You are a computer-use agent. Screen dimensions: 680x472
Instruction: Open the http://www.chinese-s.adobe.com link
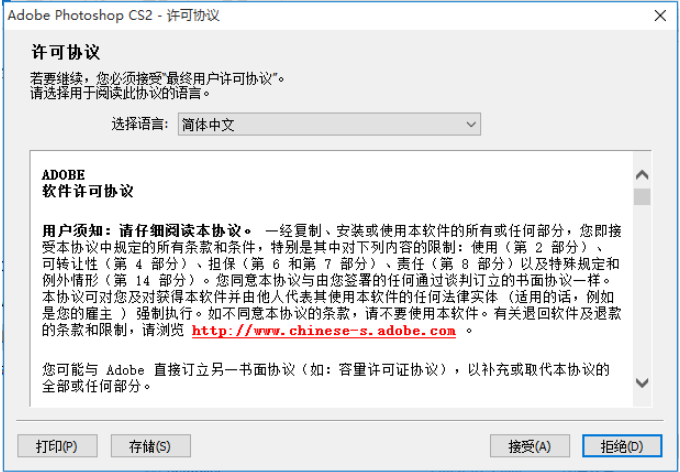(324, 331)
